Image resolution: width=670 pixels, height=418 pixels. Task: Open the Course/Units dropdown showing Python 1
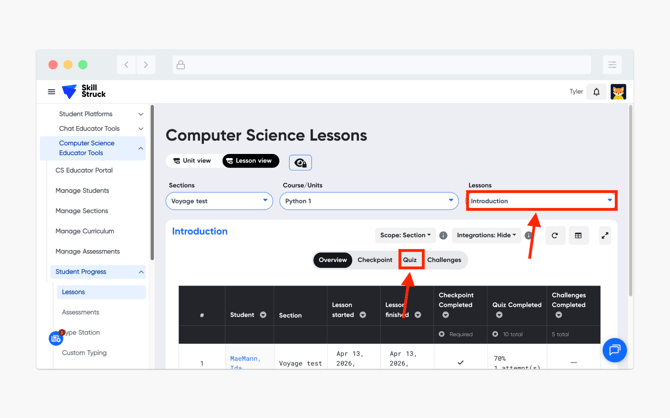tap(368, 201)
